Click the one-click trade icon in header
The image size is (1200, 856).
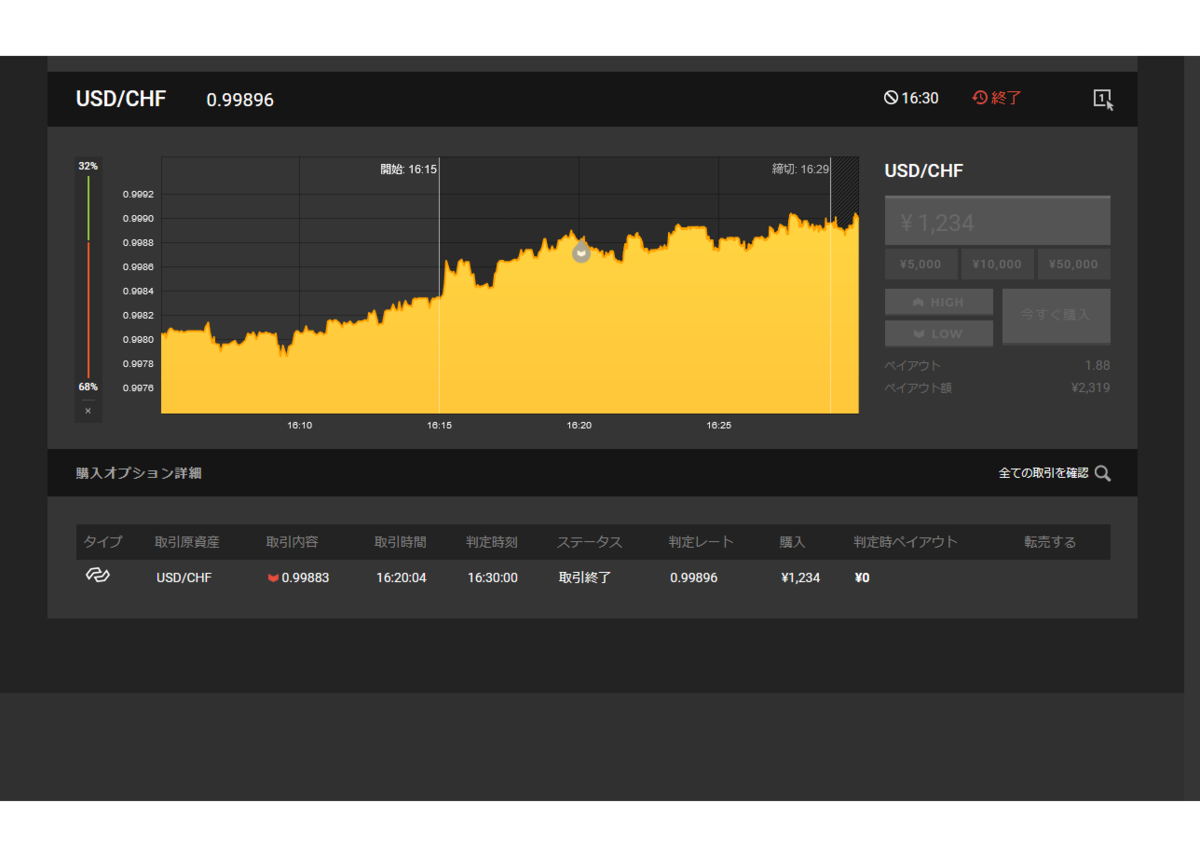pos(1103,99)
